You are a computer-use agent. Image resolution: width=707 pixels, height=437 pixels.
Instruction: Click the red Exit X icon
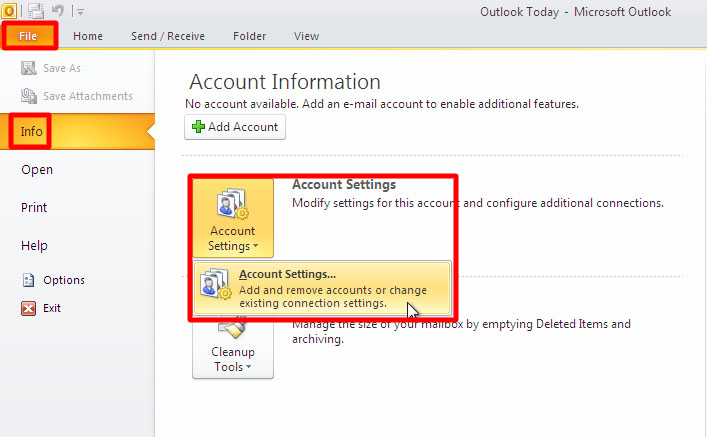point(28,308)
